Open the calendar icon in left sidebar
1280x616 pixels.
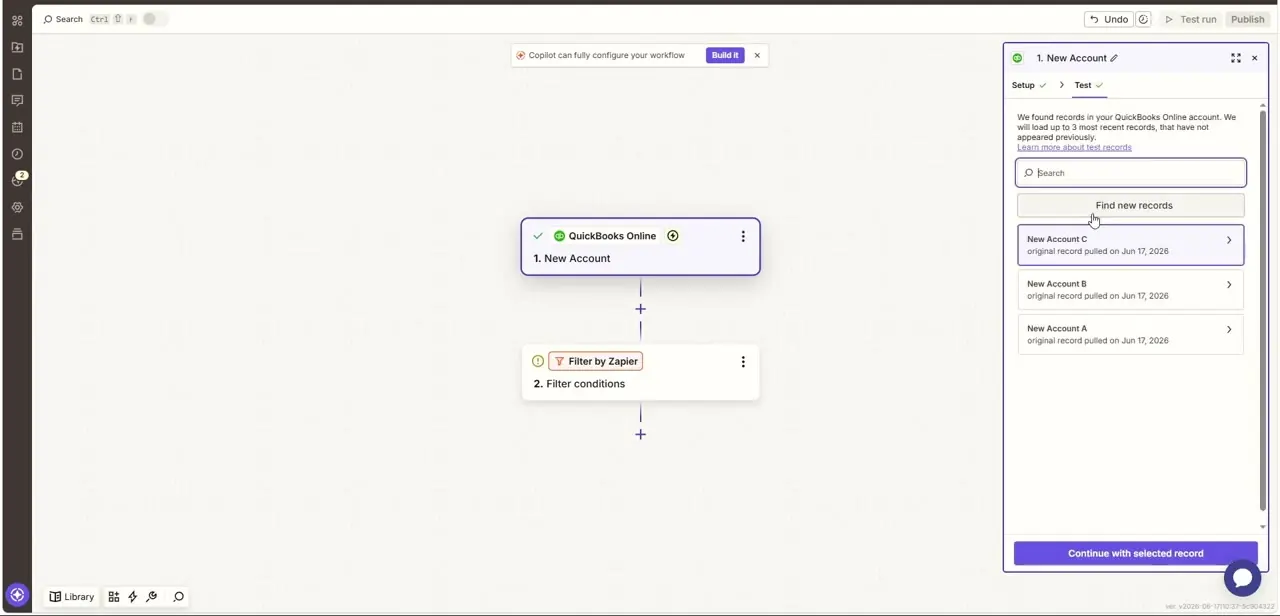[x=17, y=127]
